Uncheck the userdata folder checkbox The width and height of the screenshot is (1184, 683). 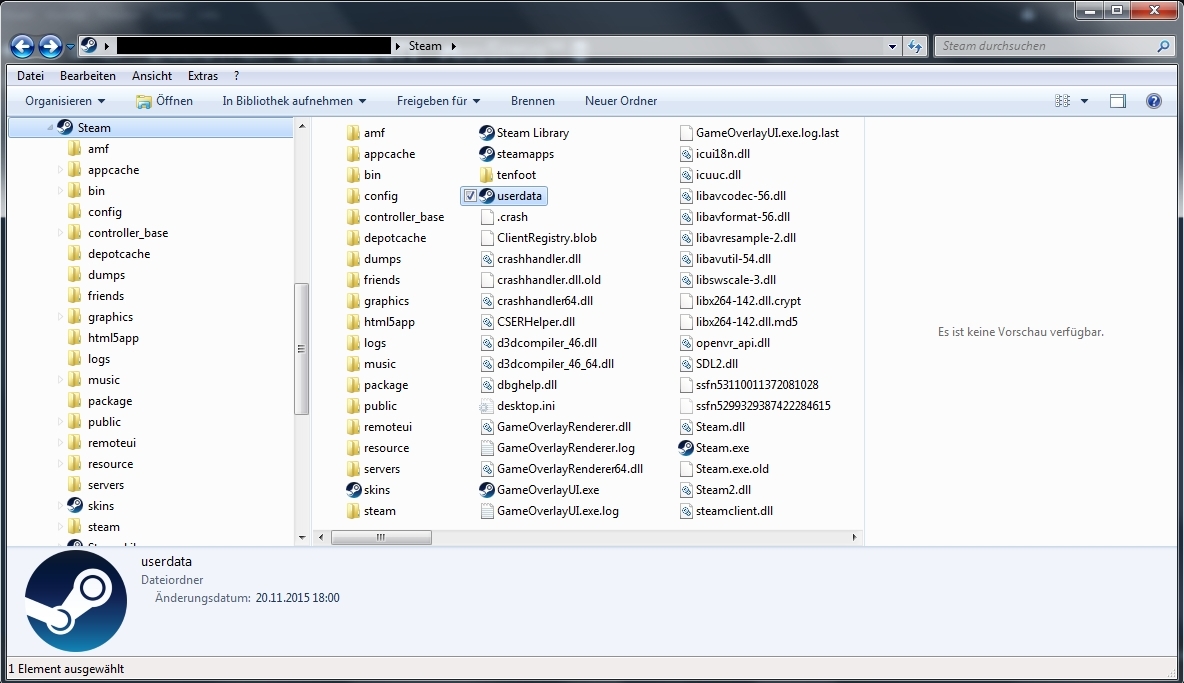[470, 196]
